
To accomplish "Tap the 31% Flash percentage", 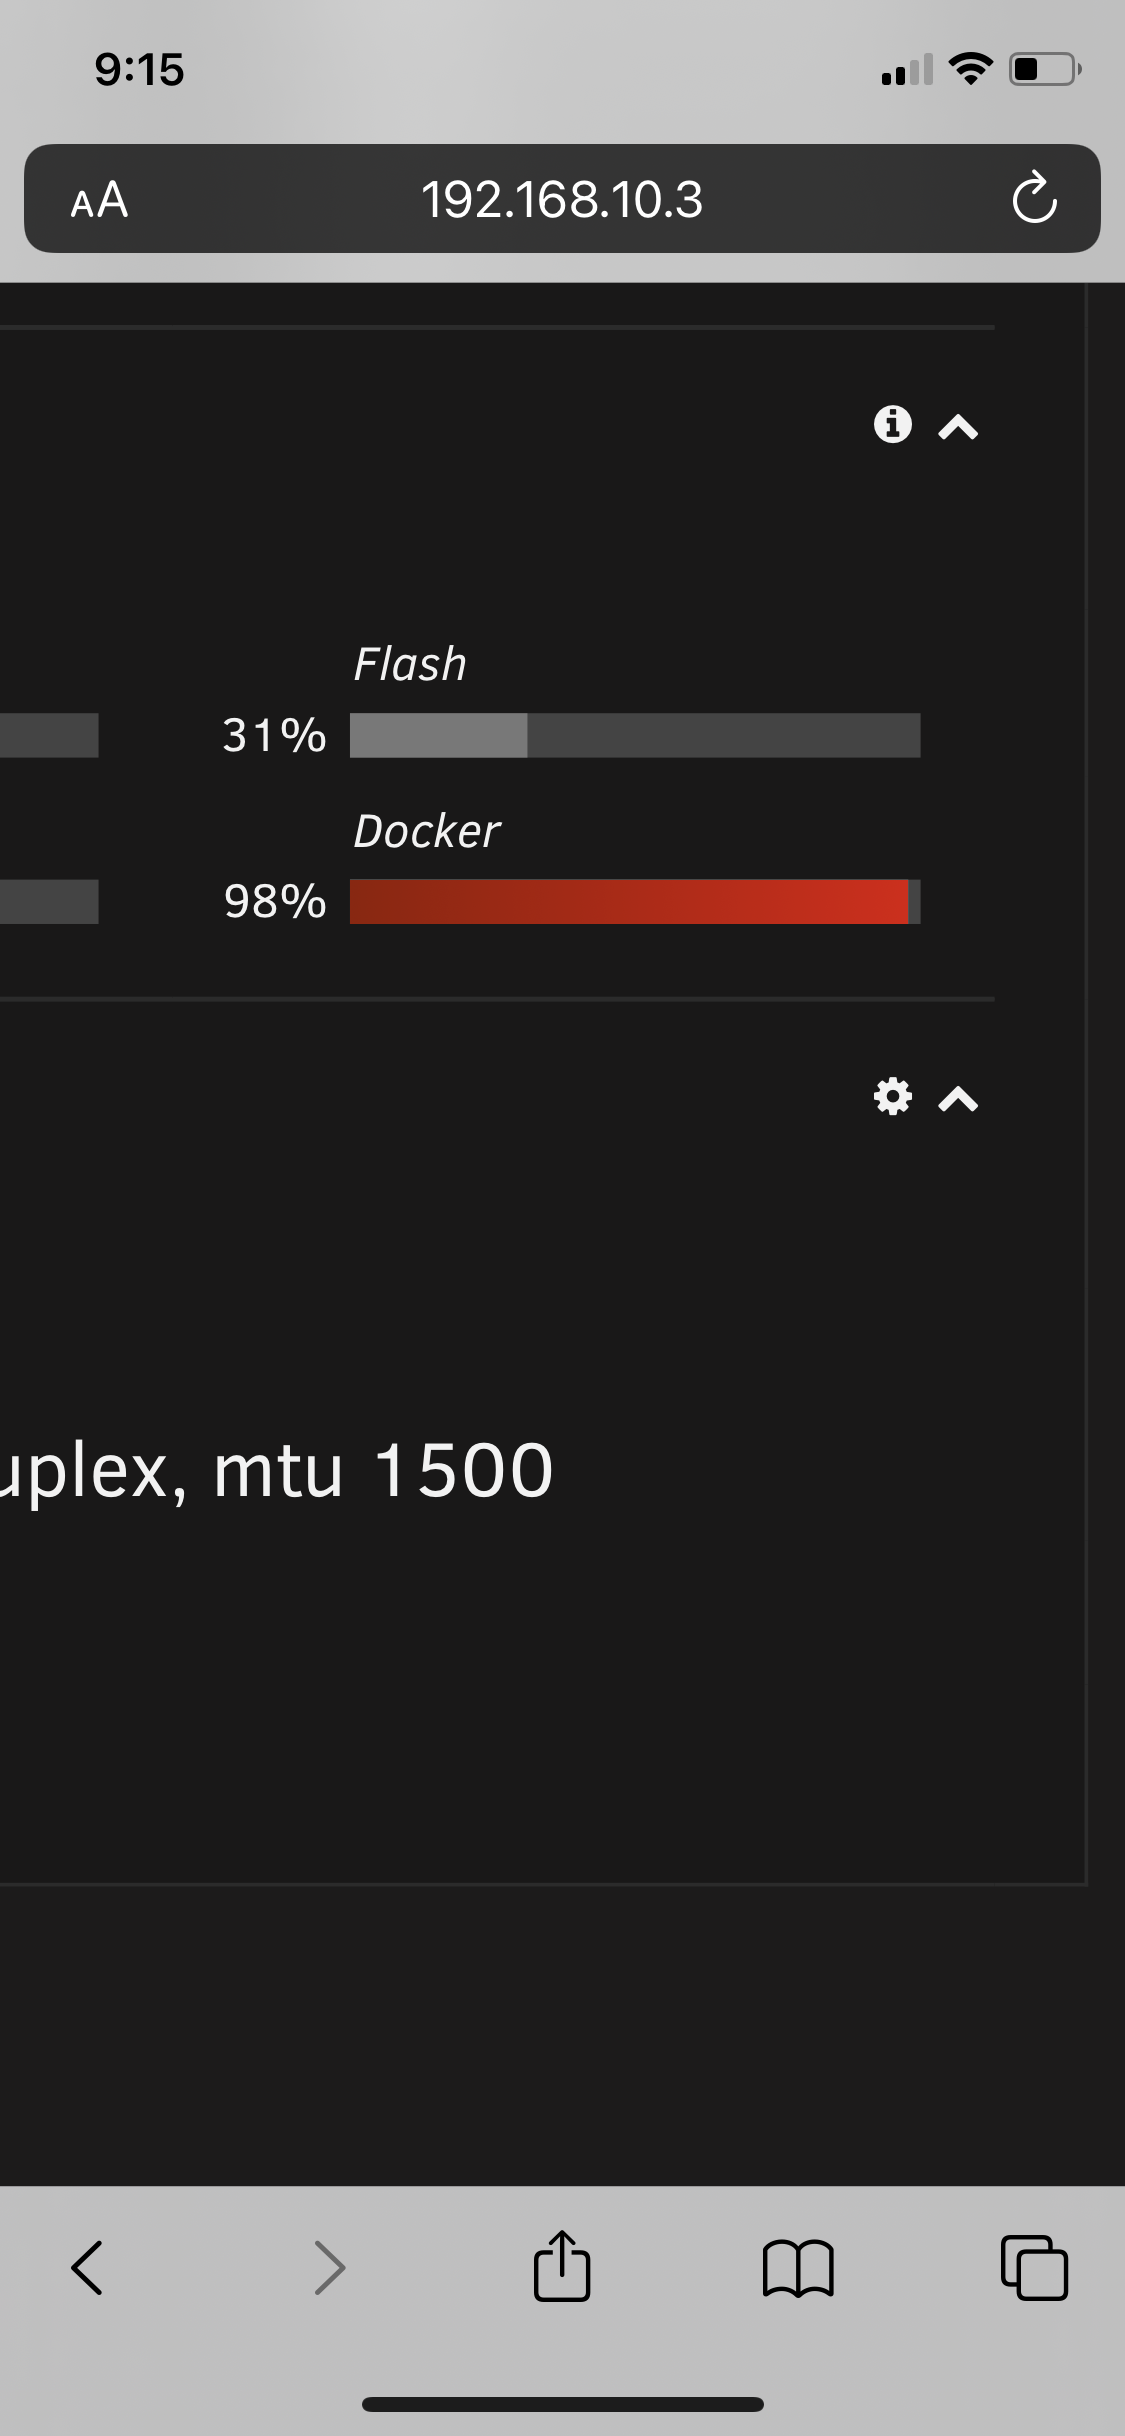I will pyautogui.click(x=275, y=735).
